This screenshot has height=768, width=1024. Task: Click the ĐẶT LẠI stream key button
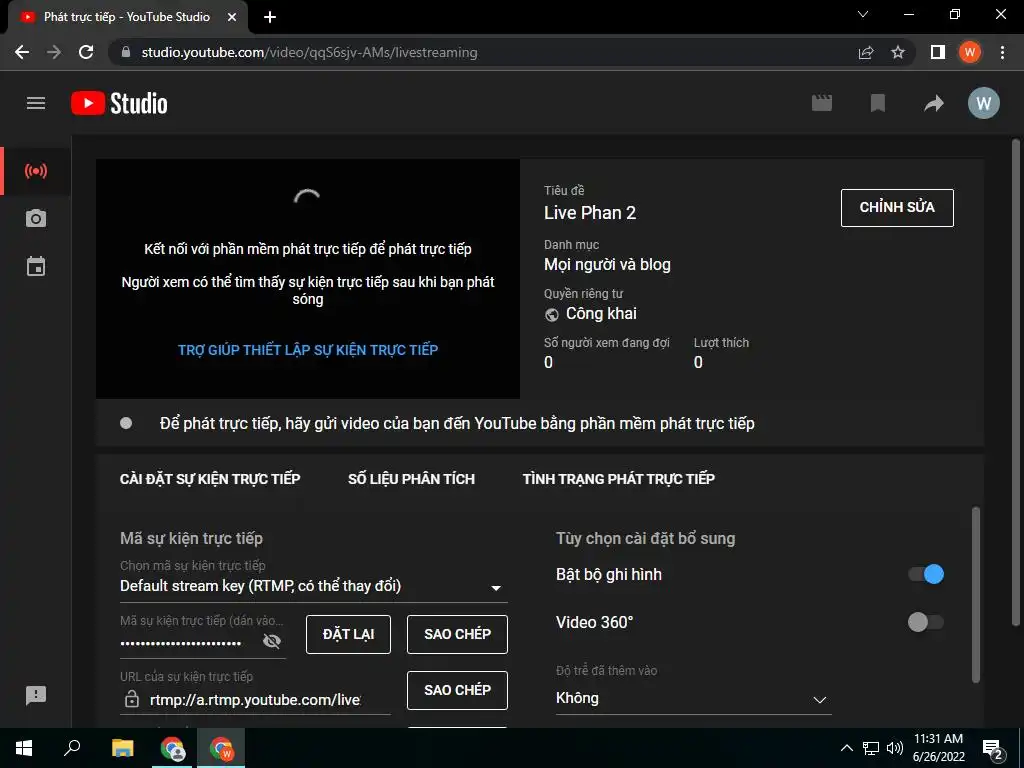[x=348, y=634]
